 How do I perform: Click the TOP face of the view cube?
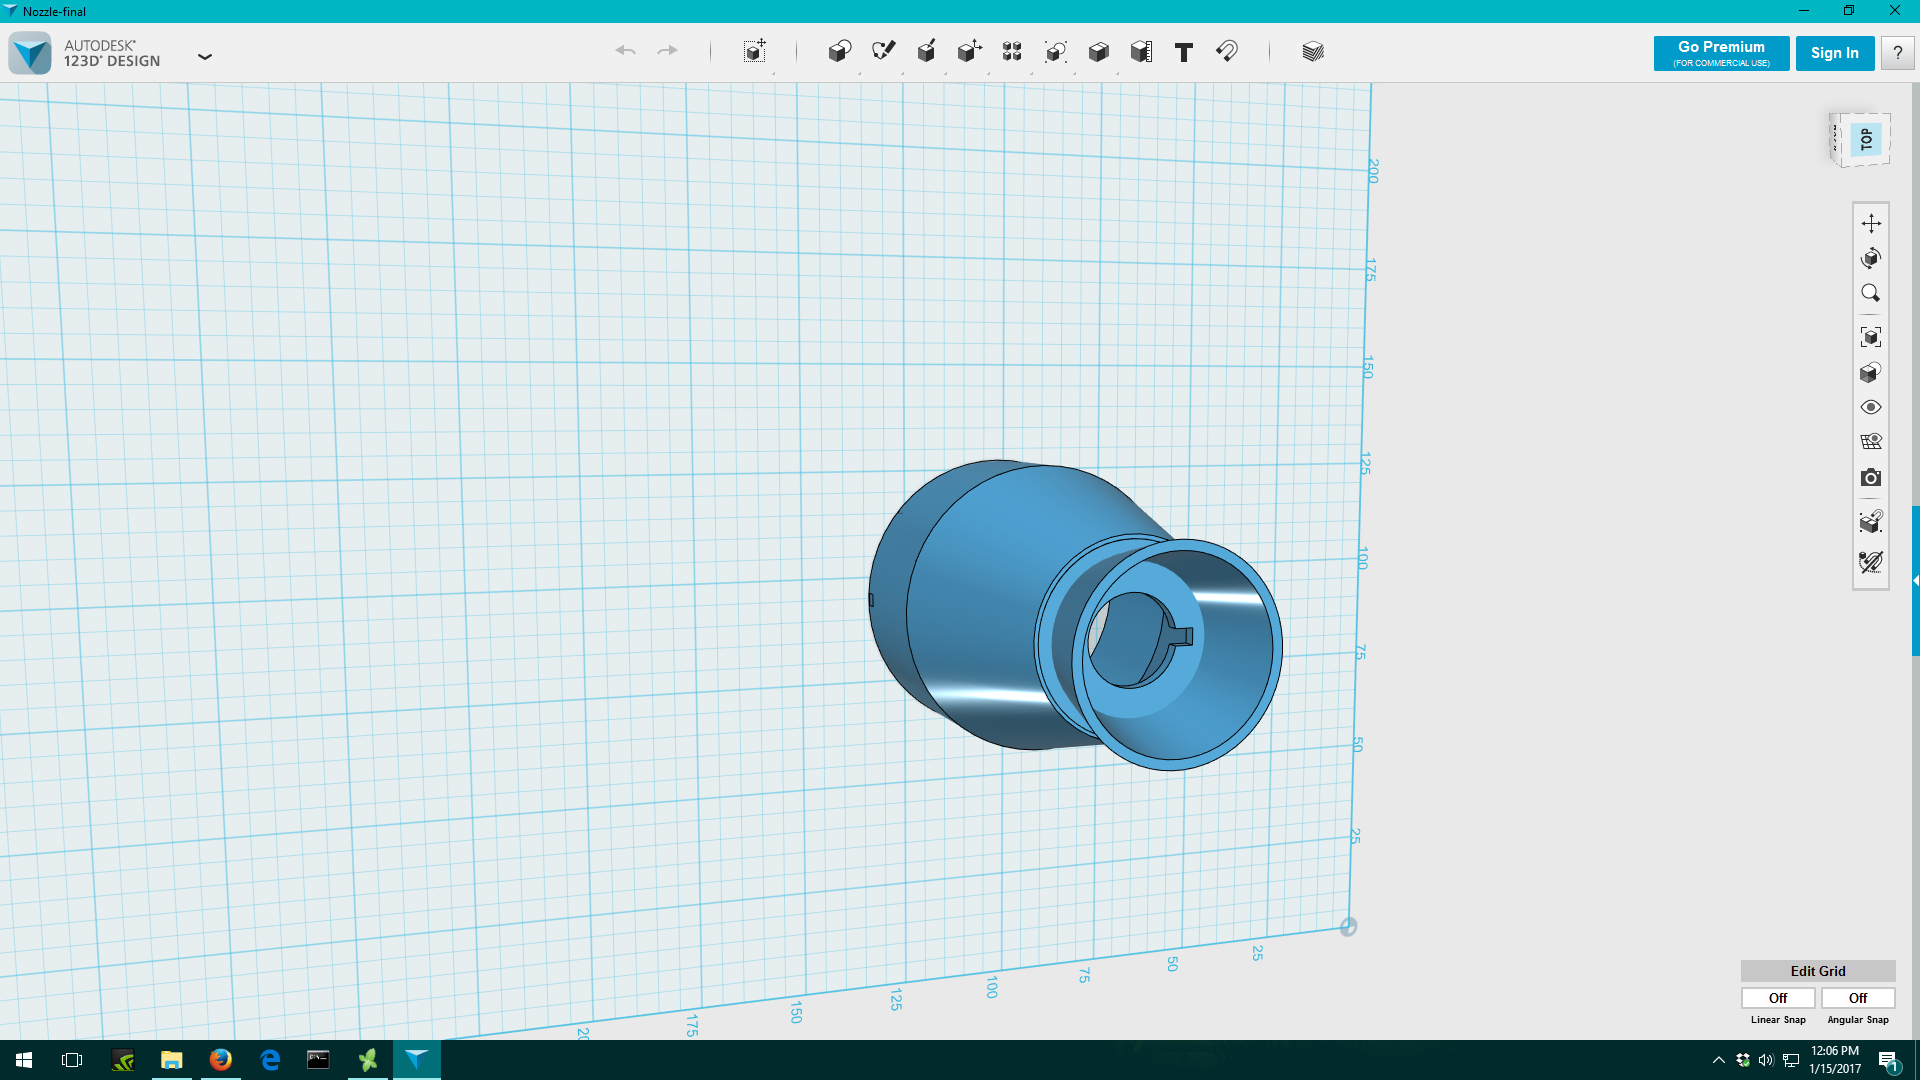tap(1866, 139)
